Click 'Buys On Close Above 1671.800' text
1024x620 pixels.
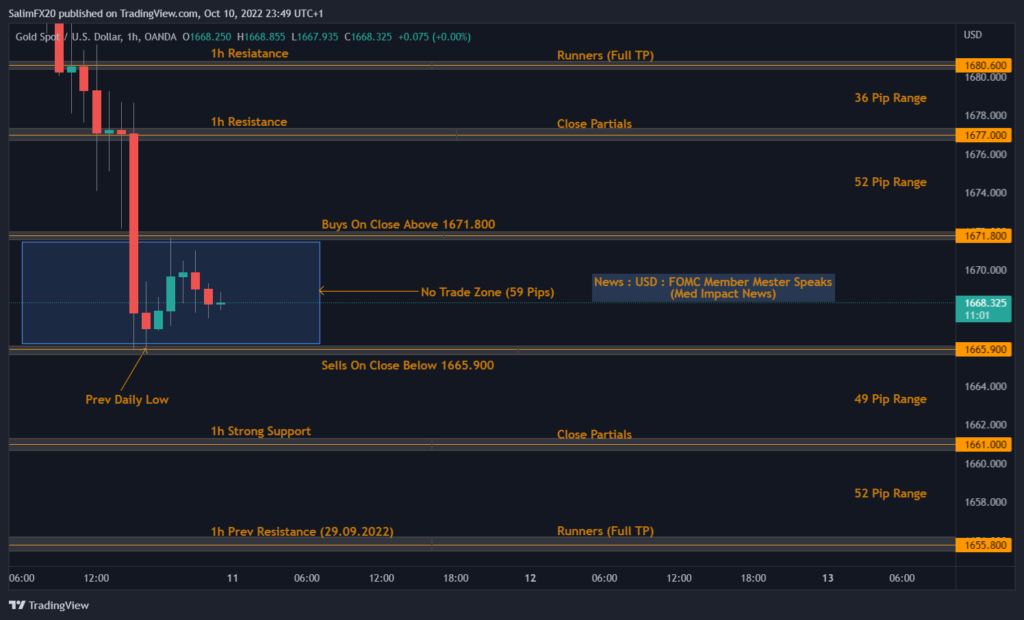[x=408, y=224]
